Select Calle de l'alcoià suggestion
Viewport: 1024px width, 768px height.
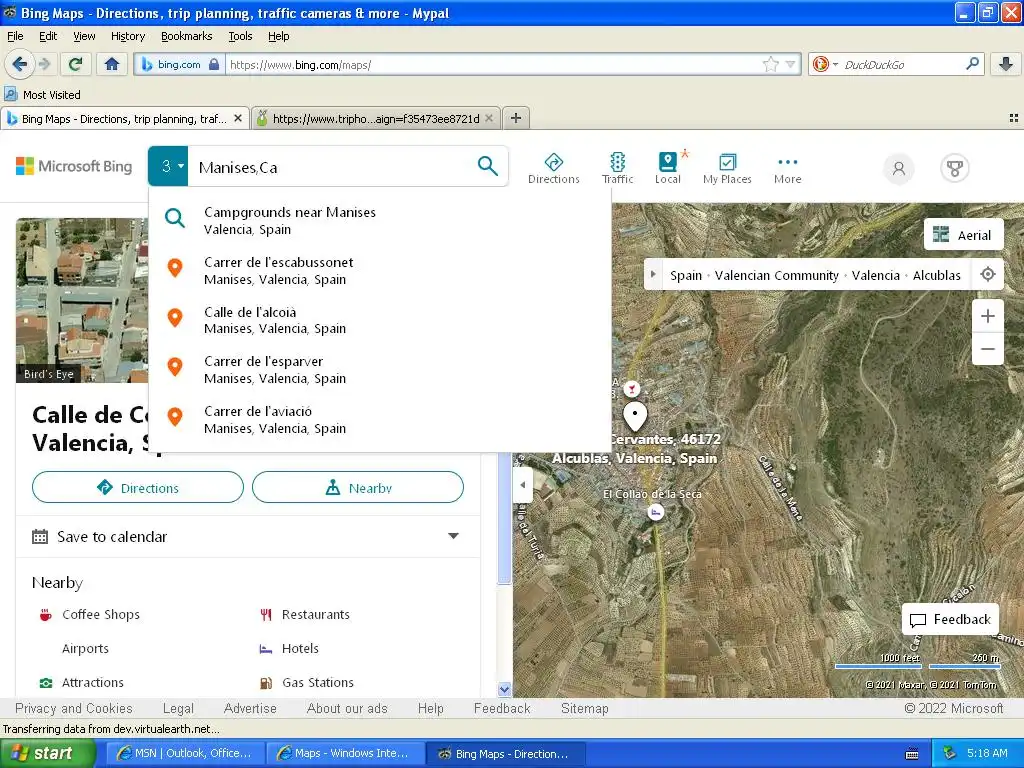coord(380,320)
